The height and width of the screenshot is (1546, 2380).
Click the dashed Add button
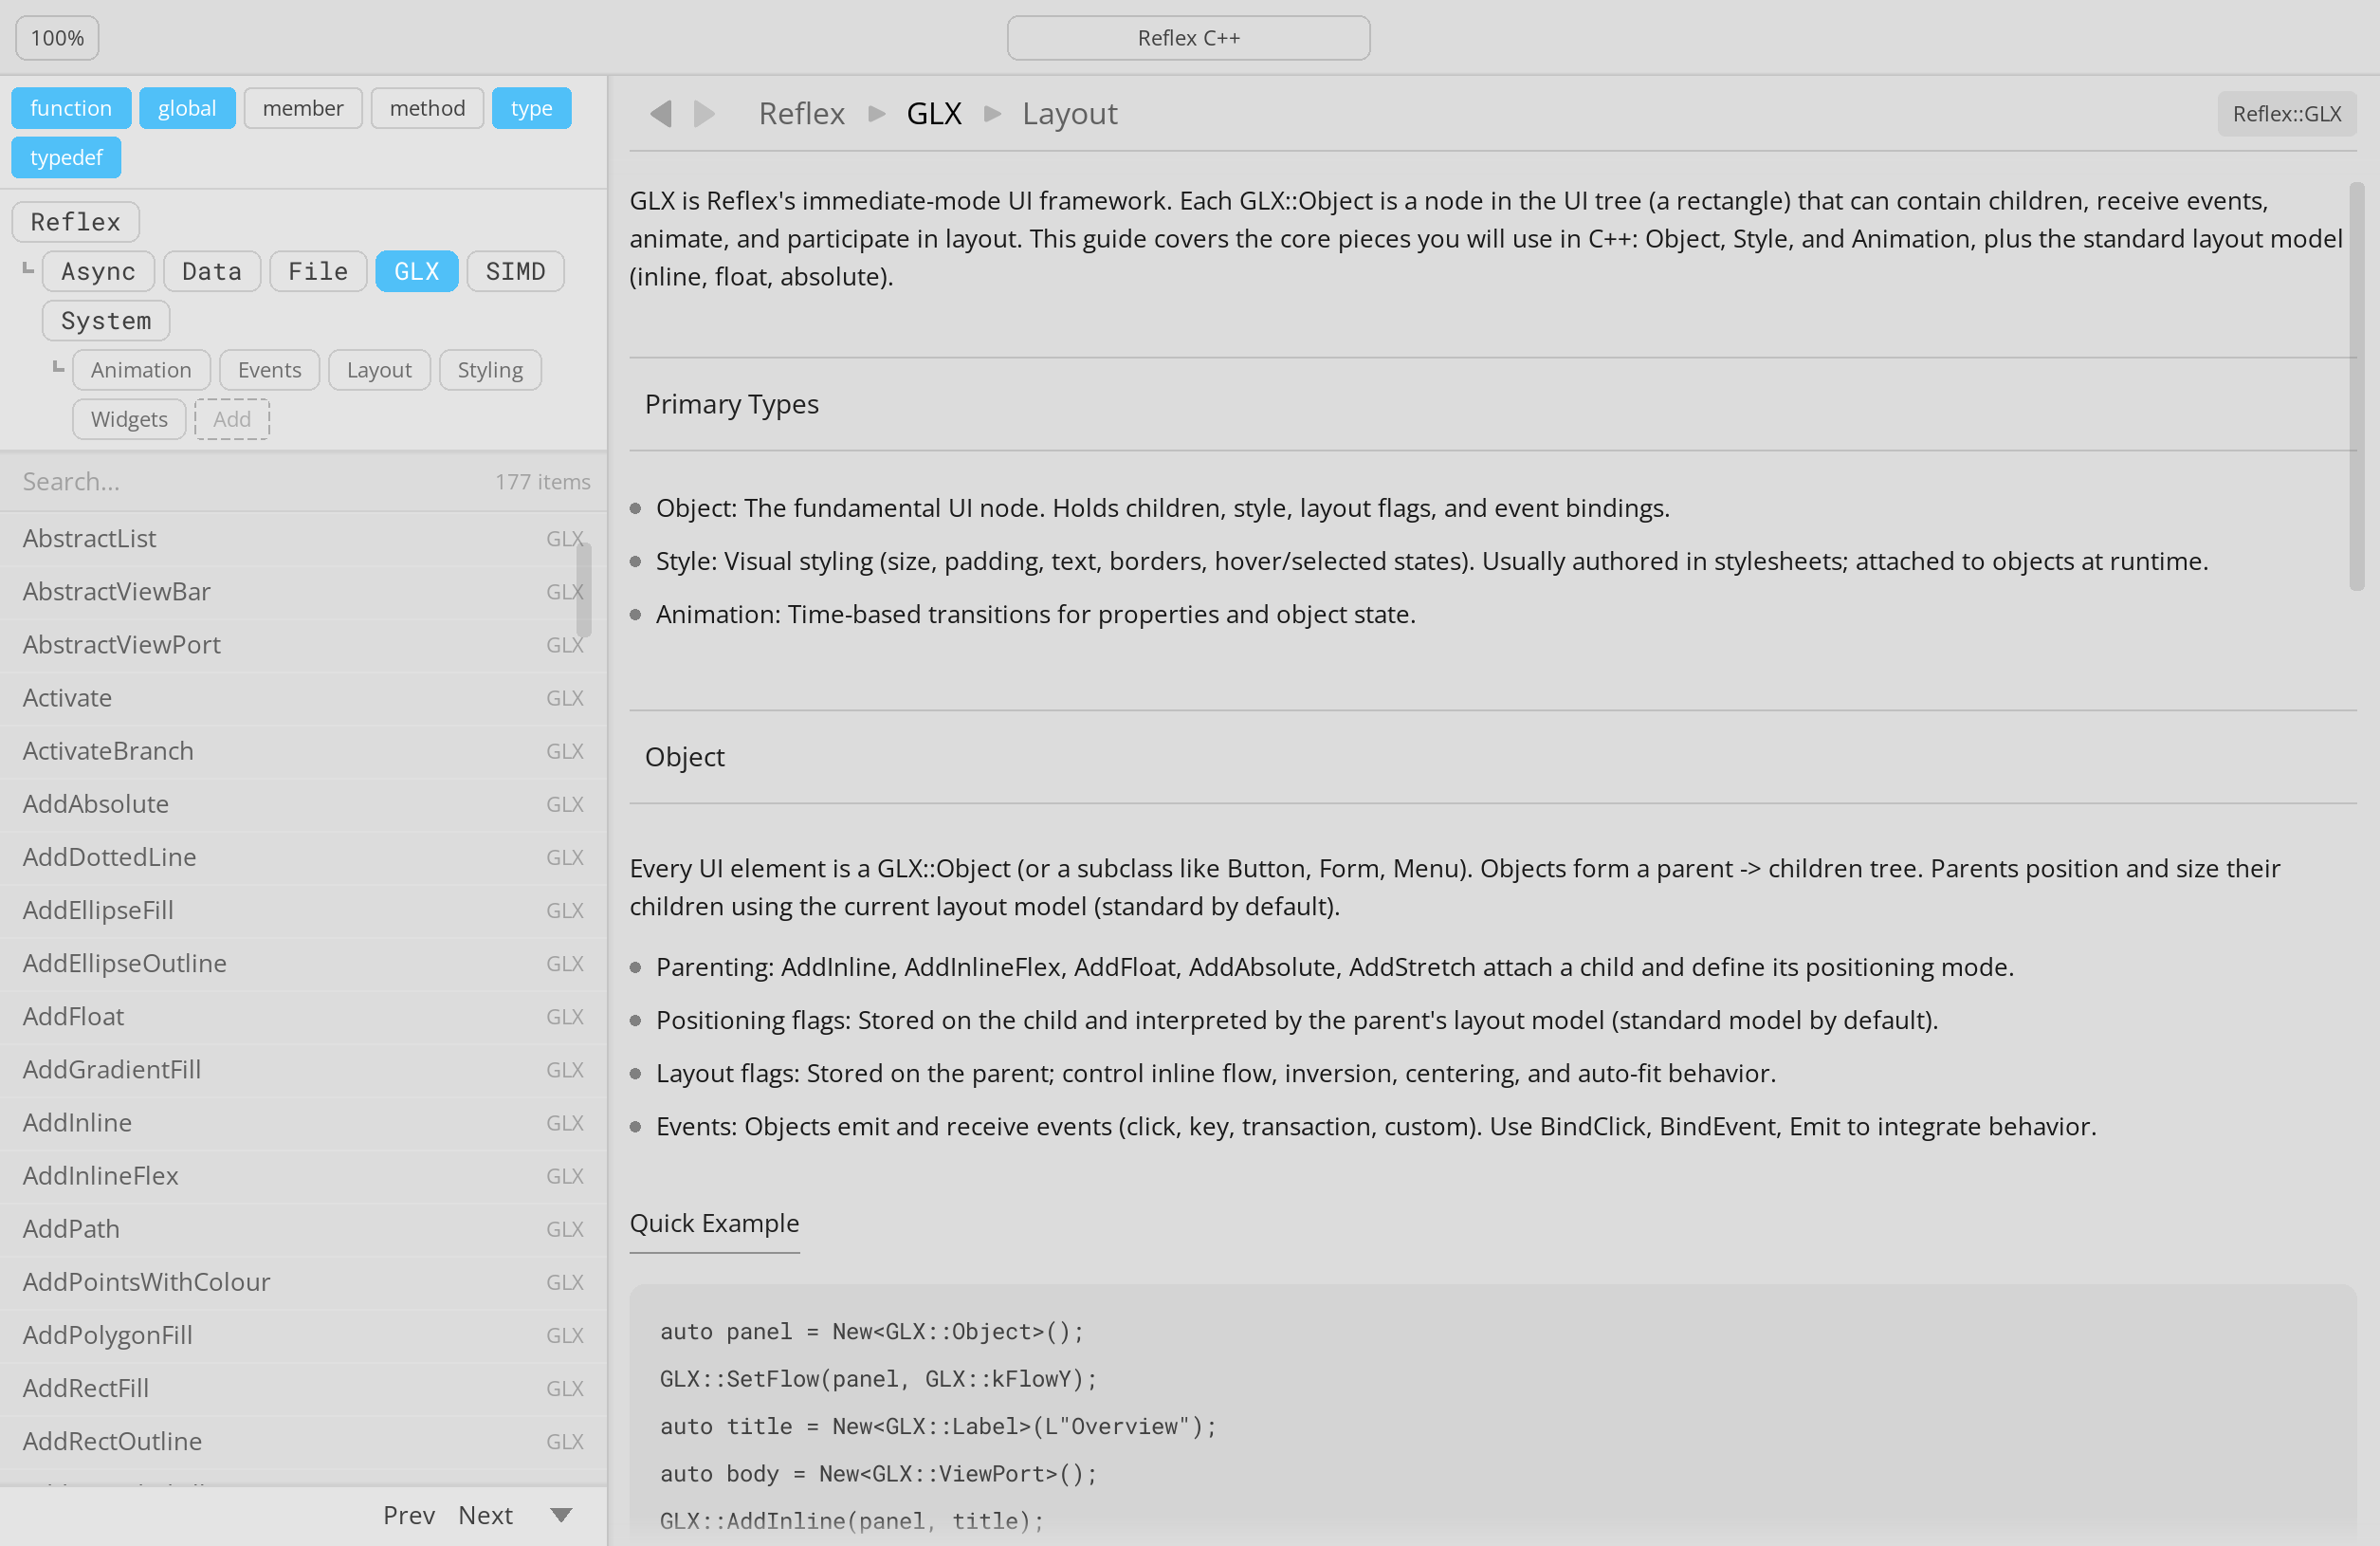coord(232,419)
